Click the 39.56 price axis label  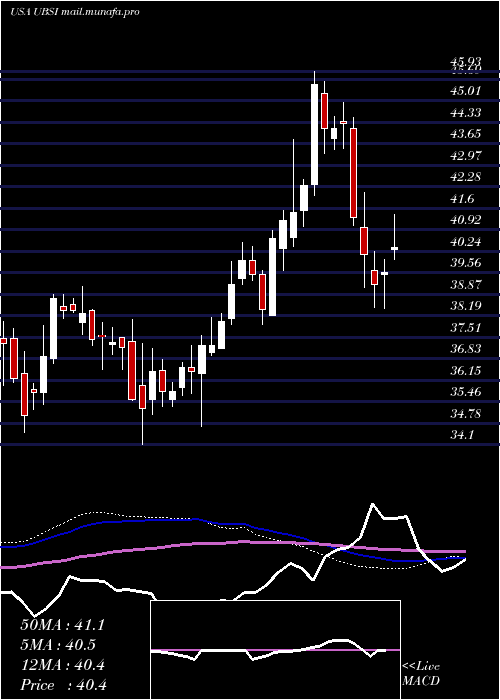pyautogui.click(x=466, y=263)
